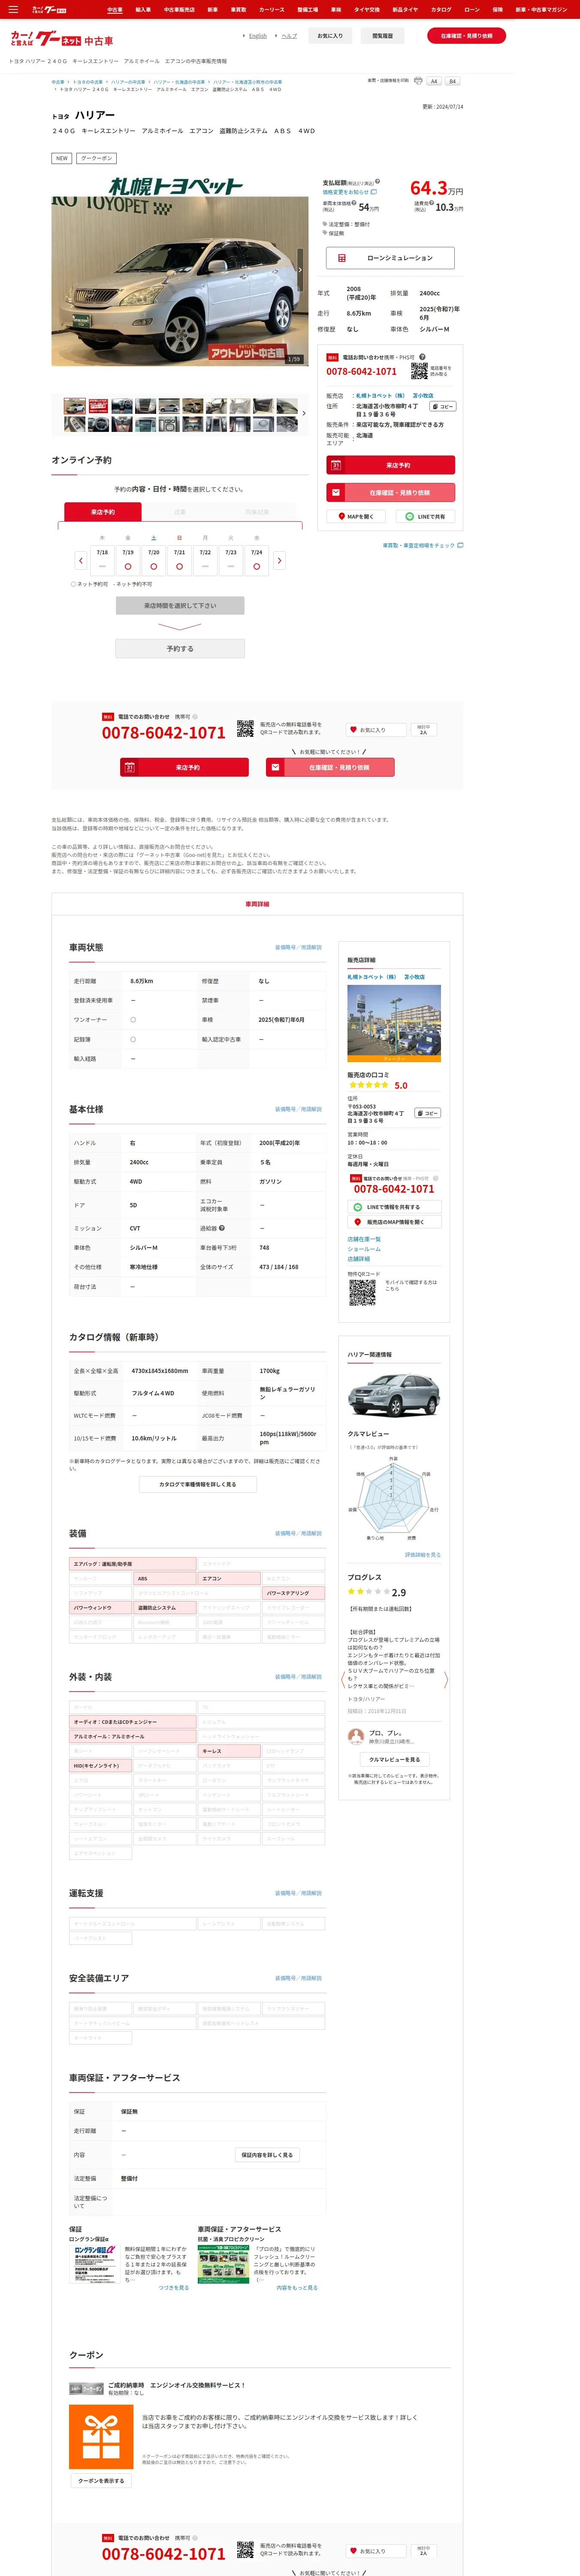Image resolution: width=580 pixels, height=2576 pixels.
Task: Advance the thumbnail strip with right arrow
Action: [x=304, y=413]
